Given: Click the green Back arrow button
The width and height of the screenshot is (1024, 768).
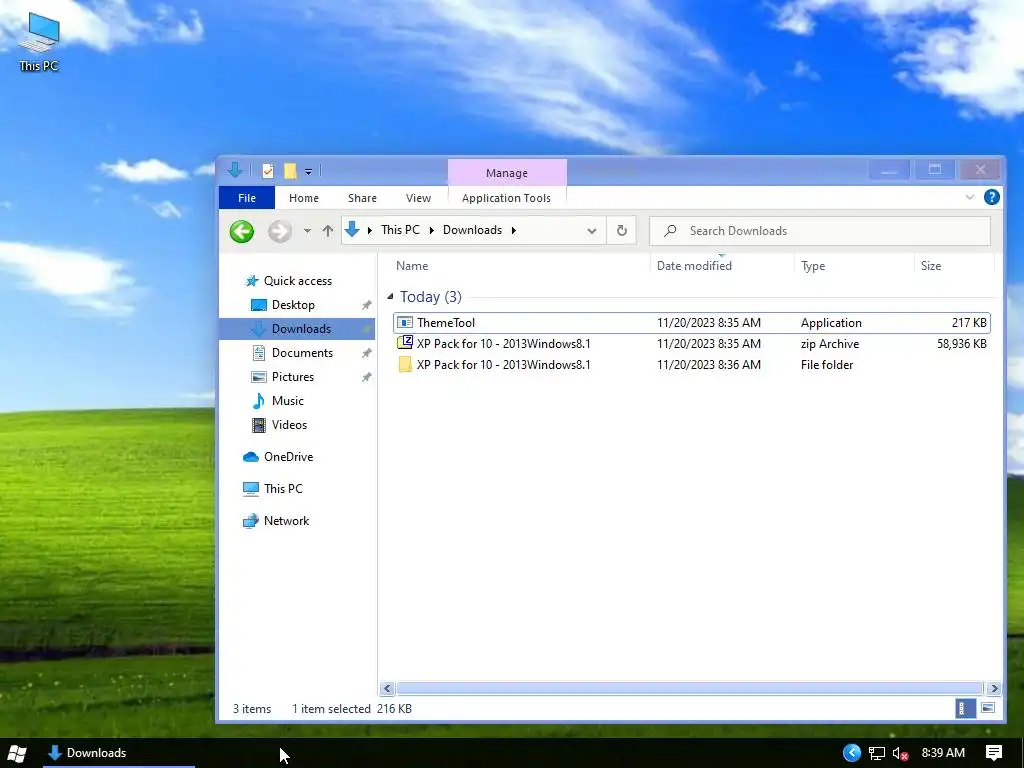Looking at the screenshot, I should (242, 231).
